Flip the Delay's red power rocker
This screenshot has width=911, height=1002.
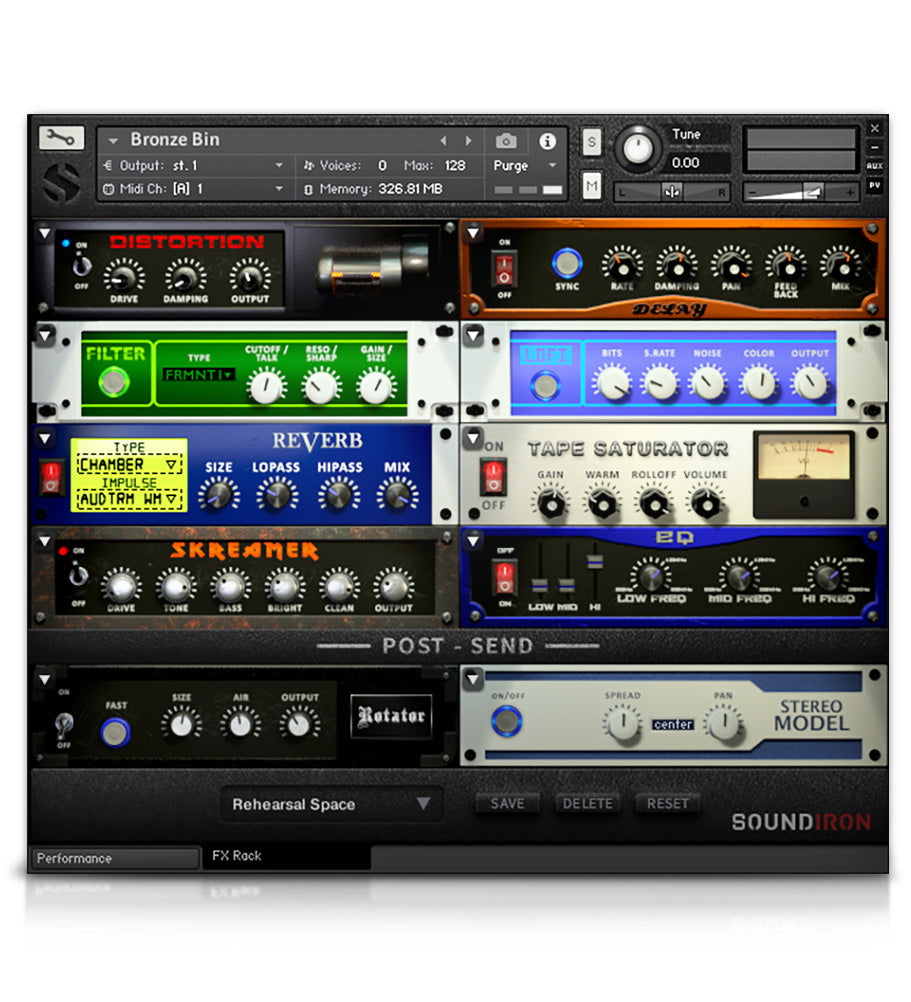(x=503, y=268)
